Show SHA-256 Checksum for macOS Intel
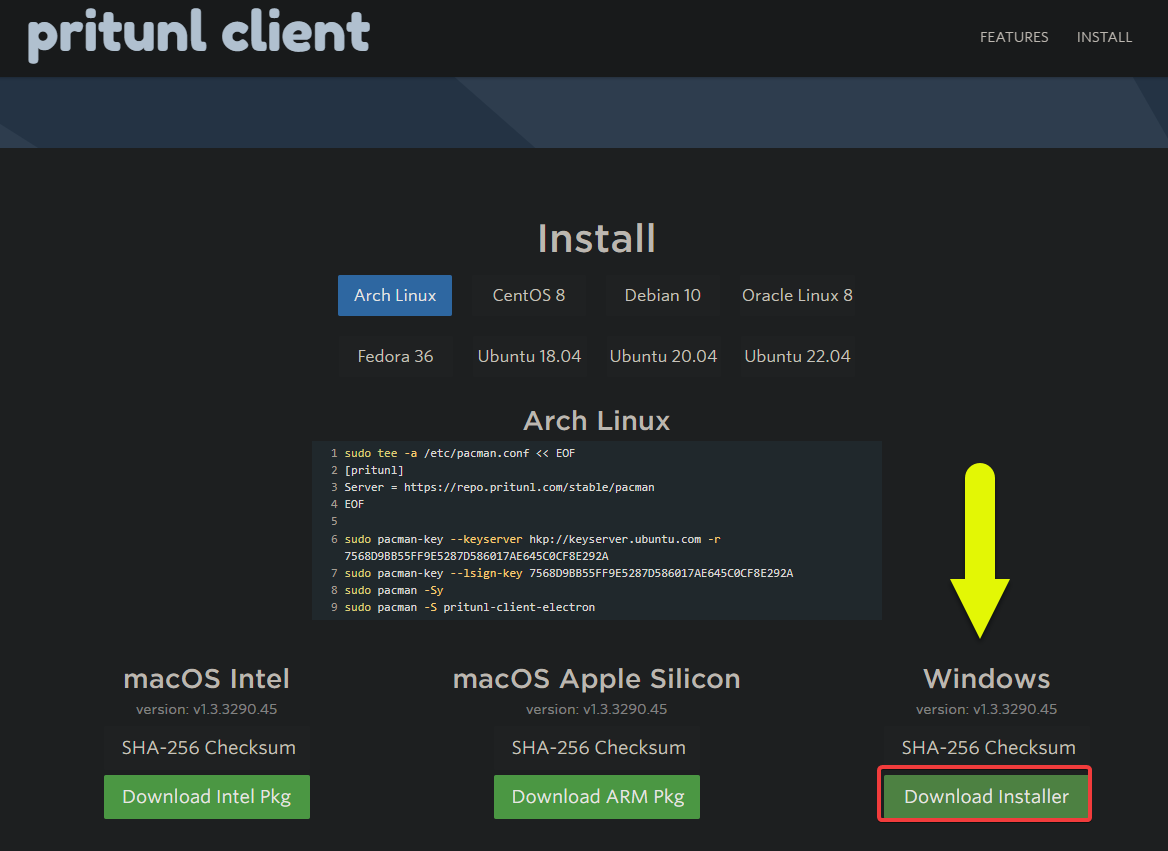Viewport: 1168px width, 851px height. click(206, 747)
